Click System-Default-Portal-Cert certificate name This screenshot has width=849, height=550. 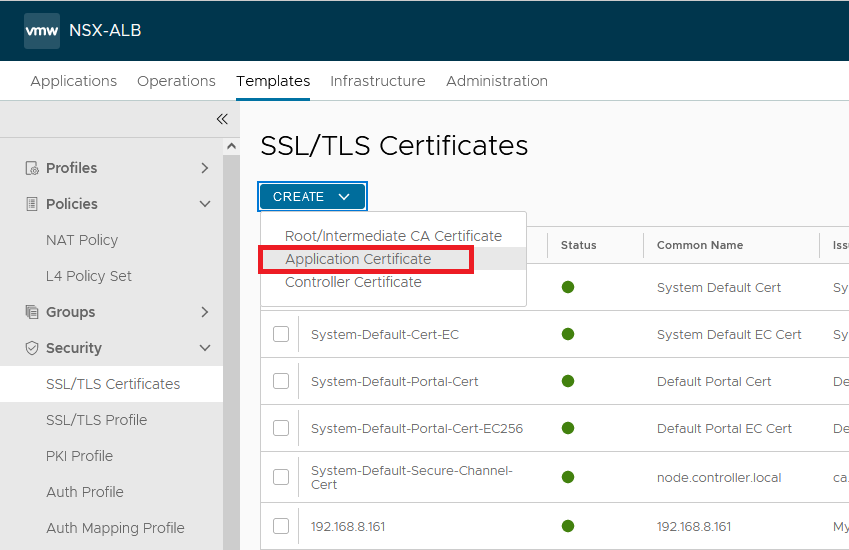click(x=395, y=382)
